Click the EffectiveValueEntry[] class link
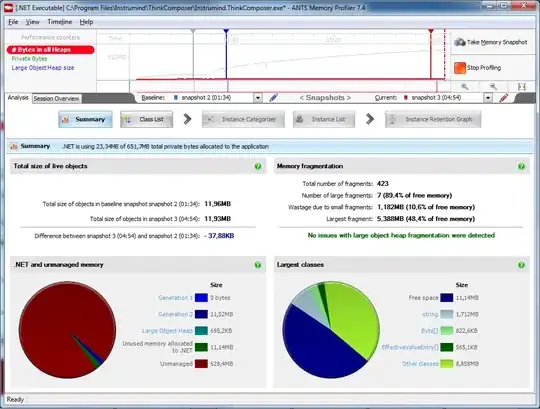Image resolution: width=540 pixels, height=409 pixels. [410, 347]
